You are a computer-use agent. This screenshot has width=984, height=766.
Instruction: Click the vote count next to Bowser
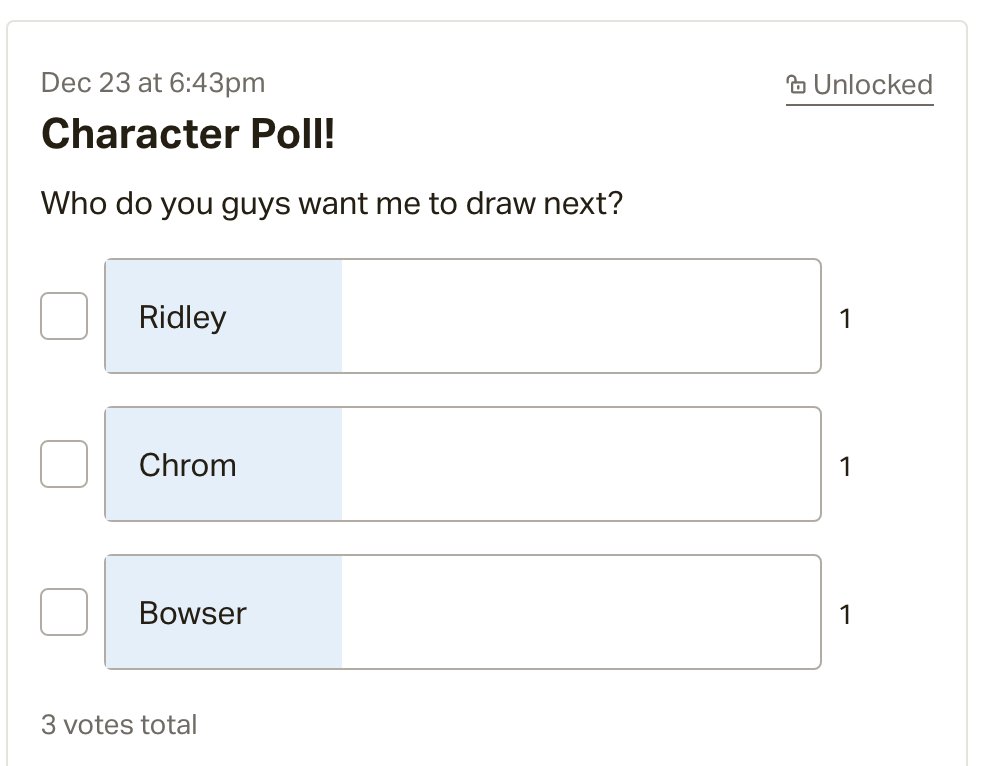click(x=846, y=614)
